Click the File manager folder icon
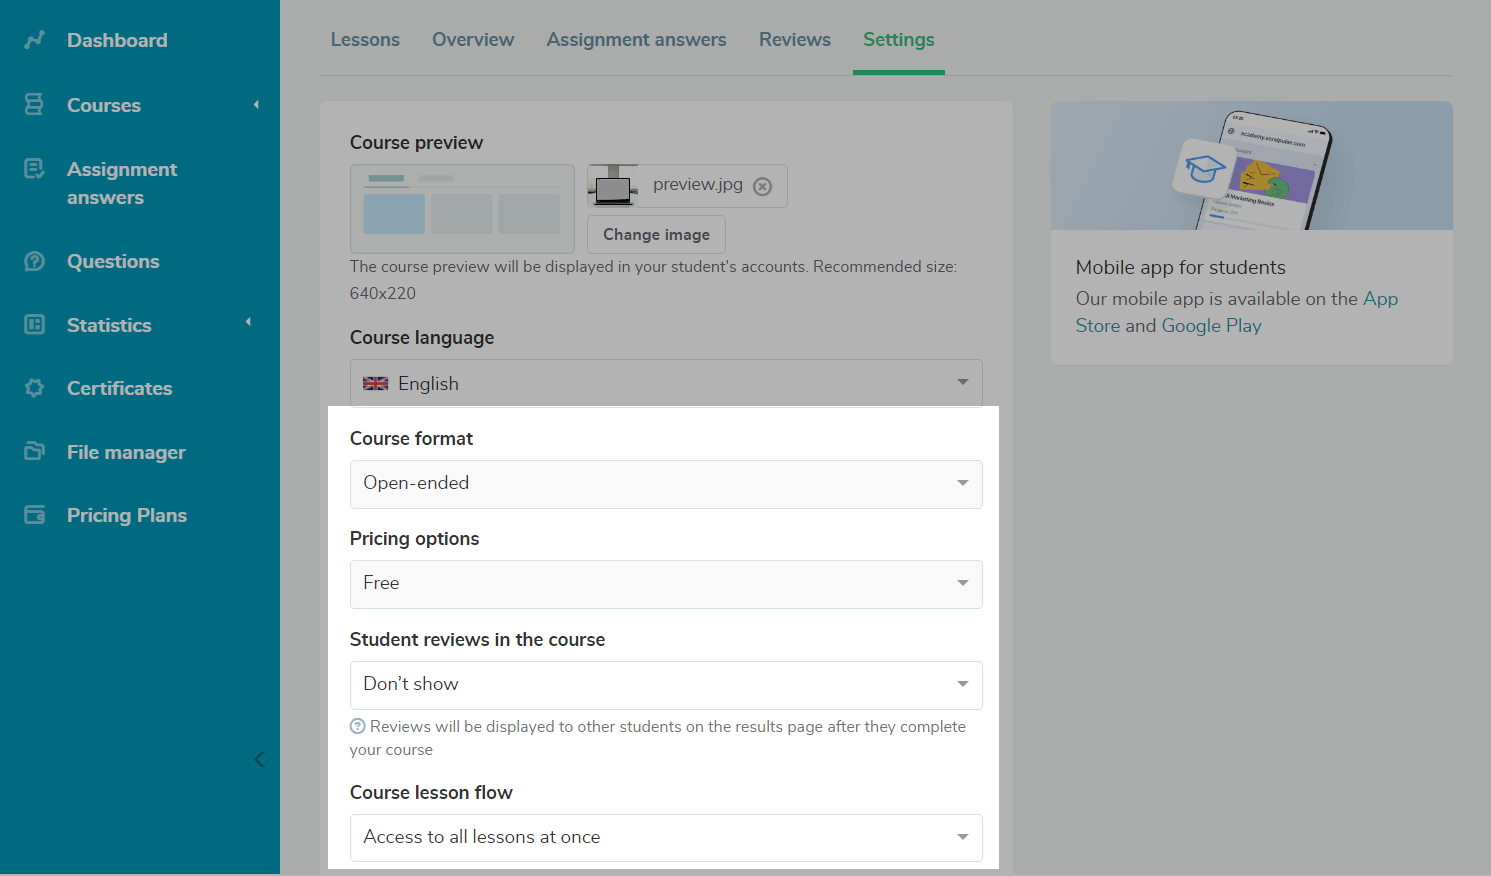1491x876 pixels. (34, 451)
